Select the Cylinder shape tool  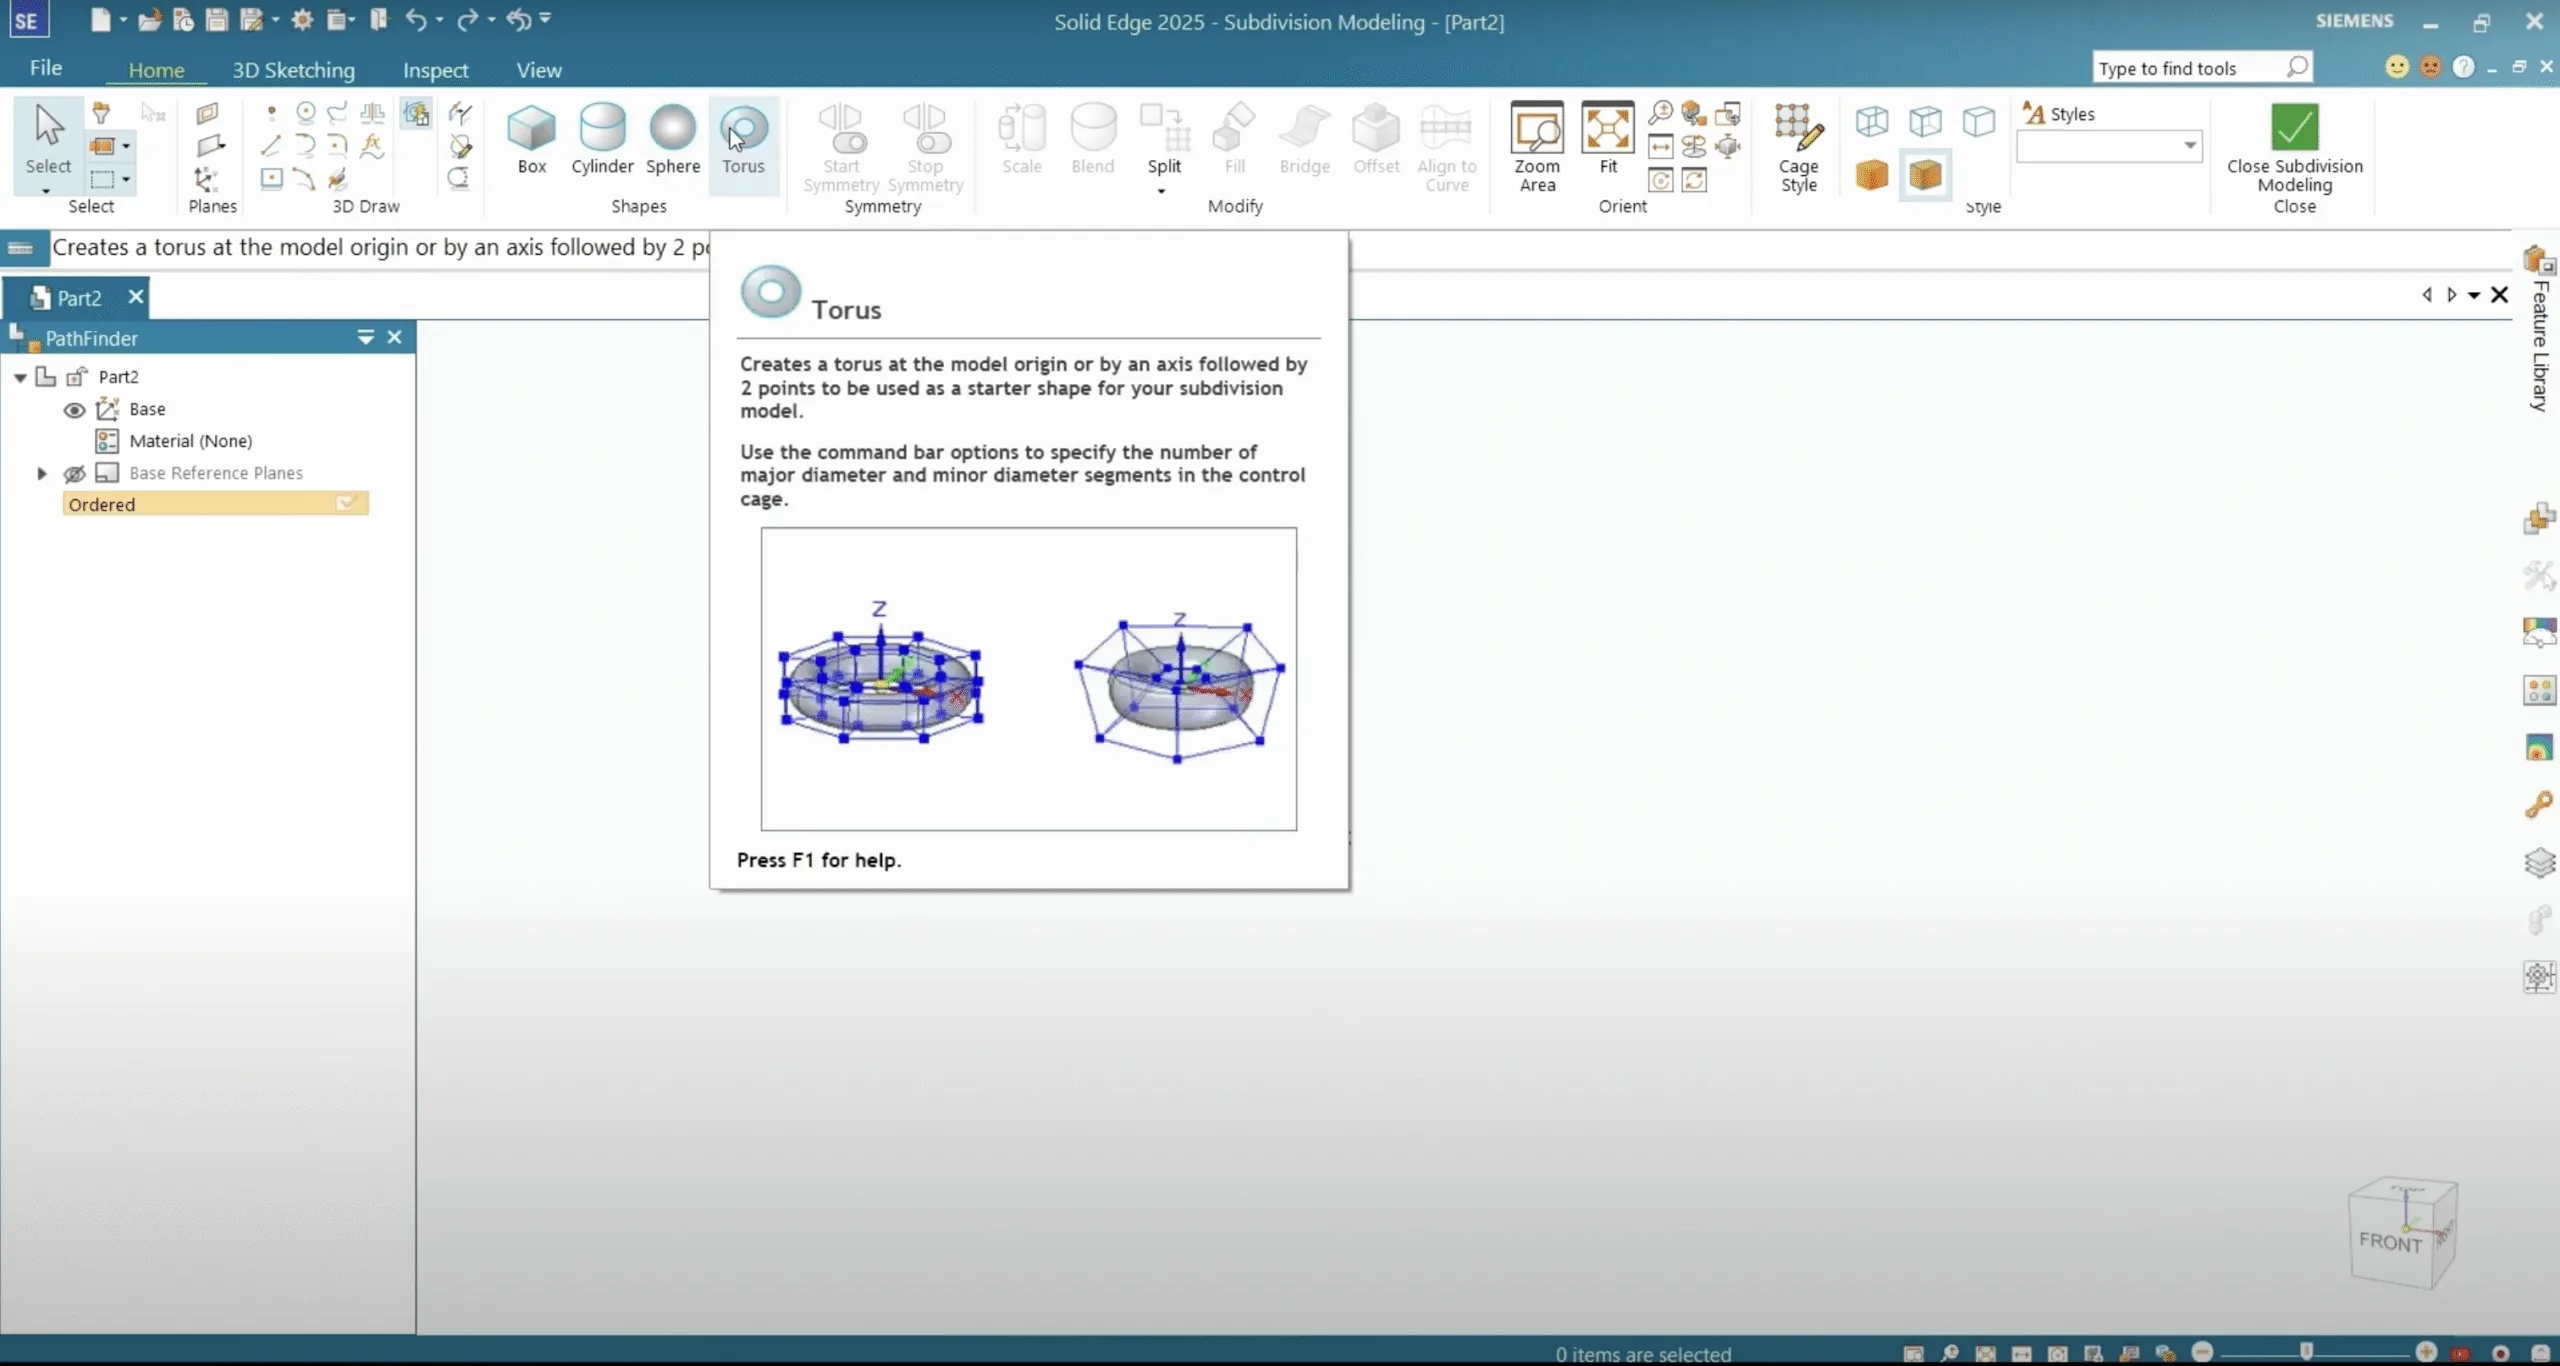click(x=602, y=140)
